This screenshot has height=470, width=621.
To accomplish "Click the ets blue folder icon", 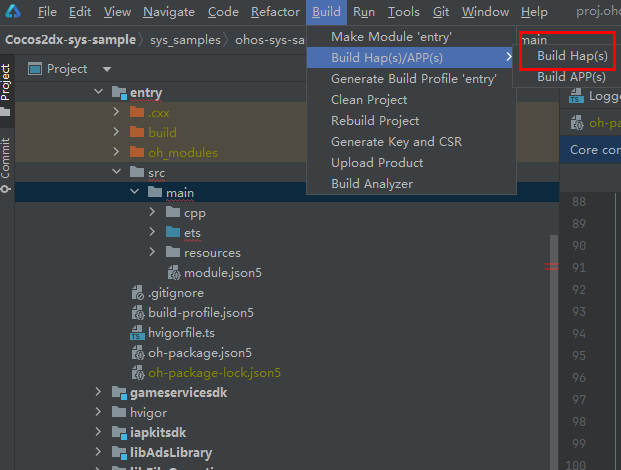I will pos(173,232).
